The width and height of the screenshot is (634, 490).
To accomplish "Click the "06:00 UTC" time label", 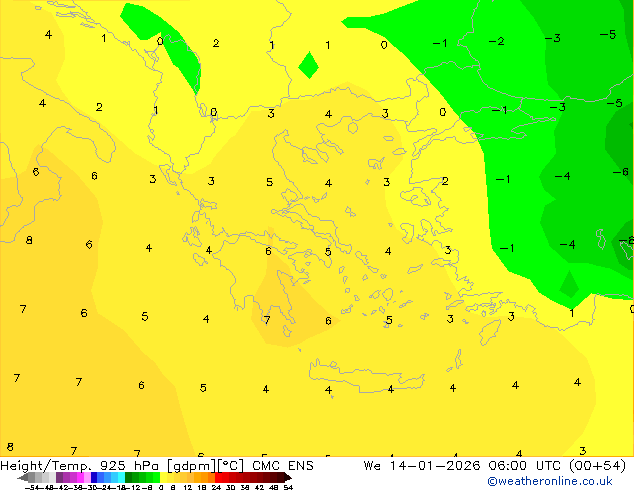I will [524, 466].
